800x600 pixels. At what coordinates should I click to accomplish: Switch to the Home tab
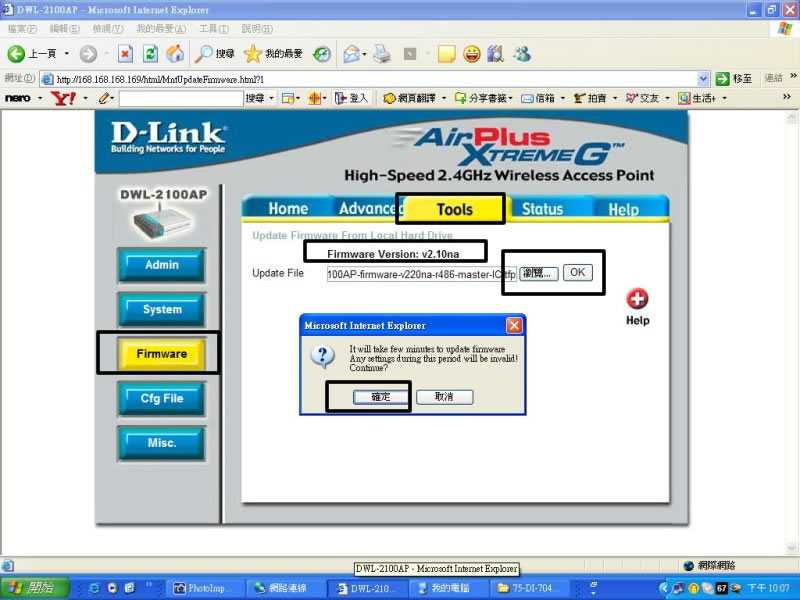(288, 209)
